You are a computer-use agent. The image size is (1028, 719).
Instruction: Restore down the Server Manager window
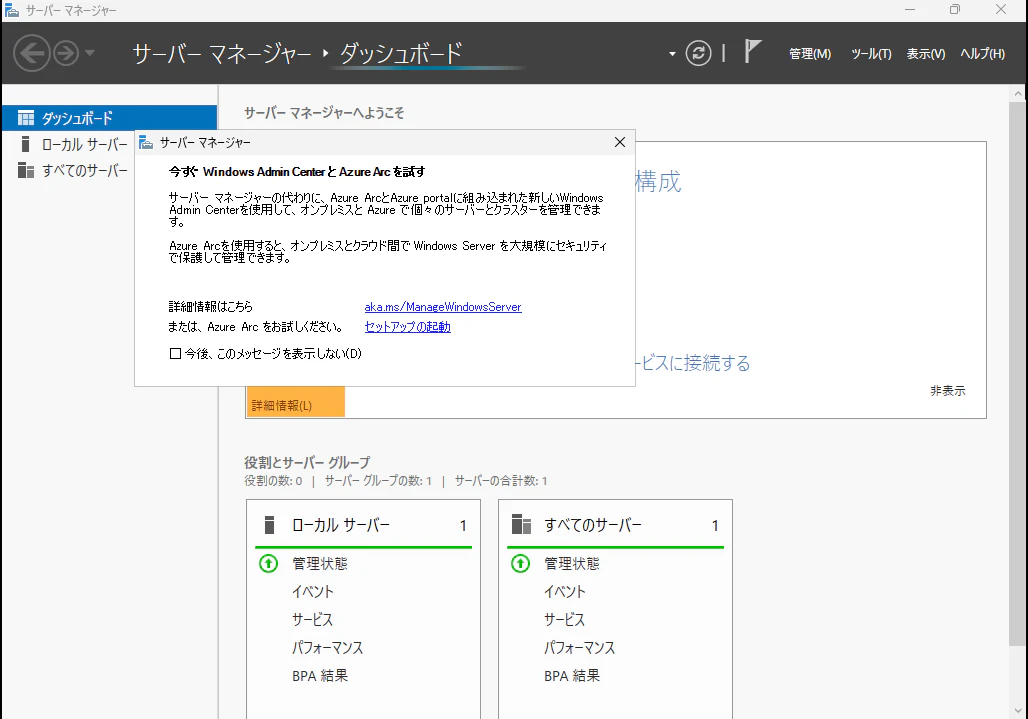point(955,10)
